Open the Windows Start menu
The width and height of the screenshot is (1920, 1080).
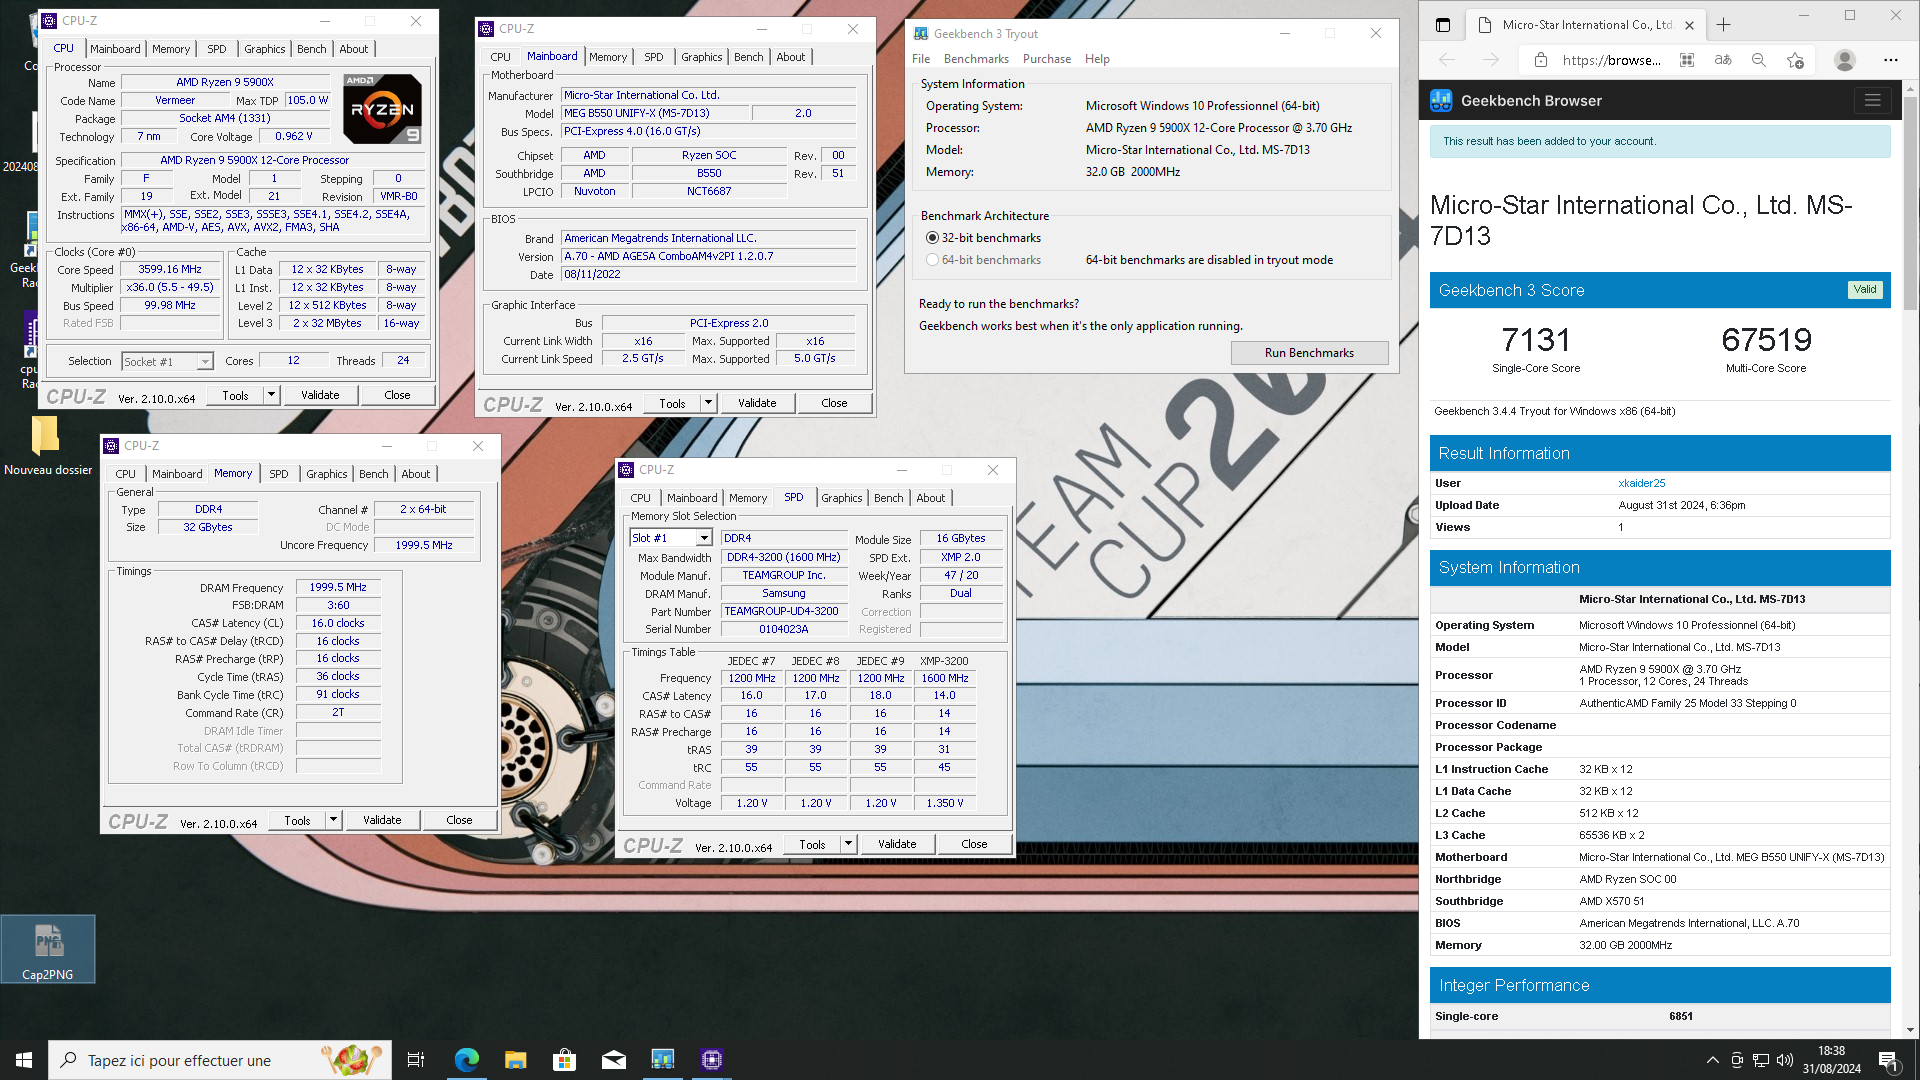[24, 1060]
